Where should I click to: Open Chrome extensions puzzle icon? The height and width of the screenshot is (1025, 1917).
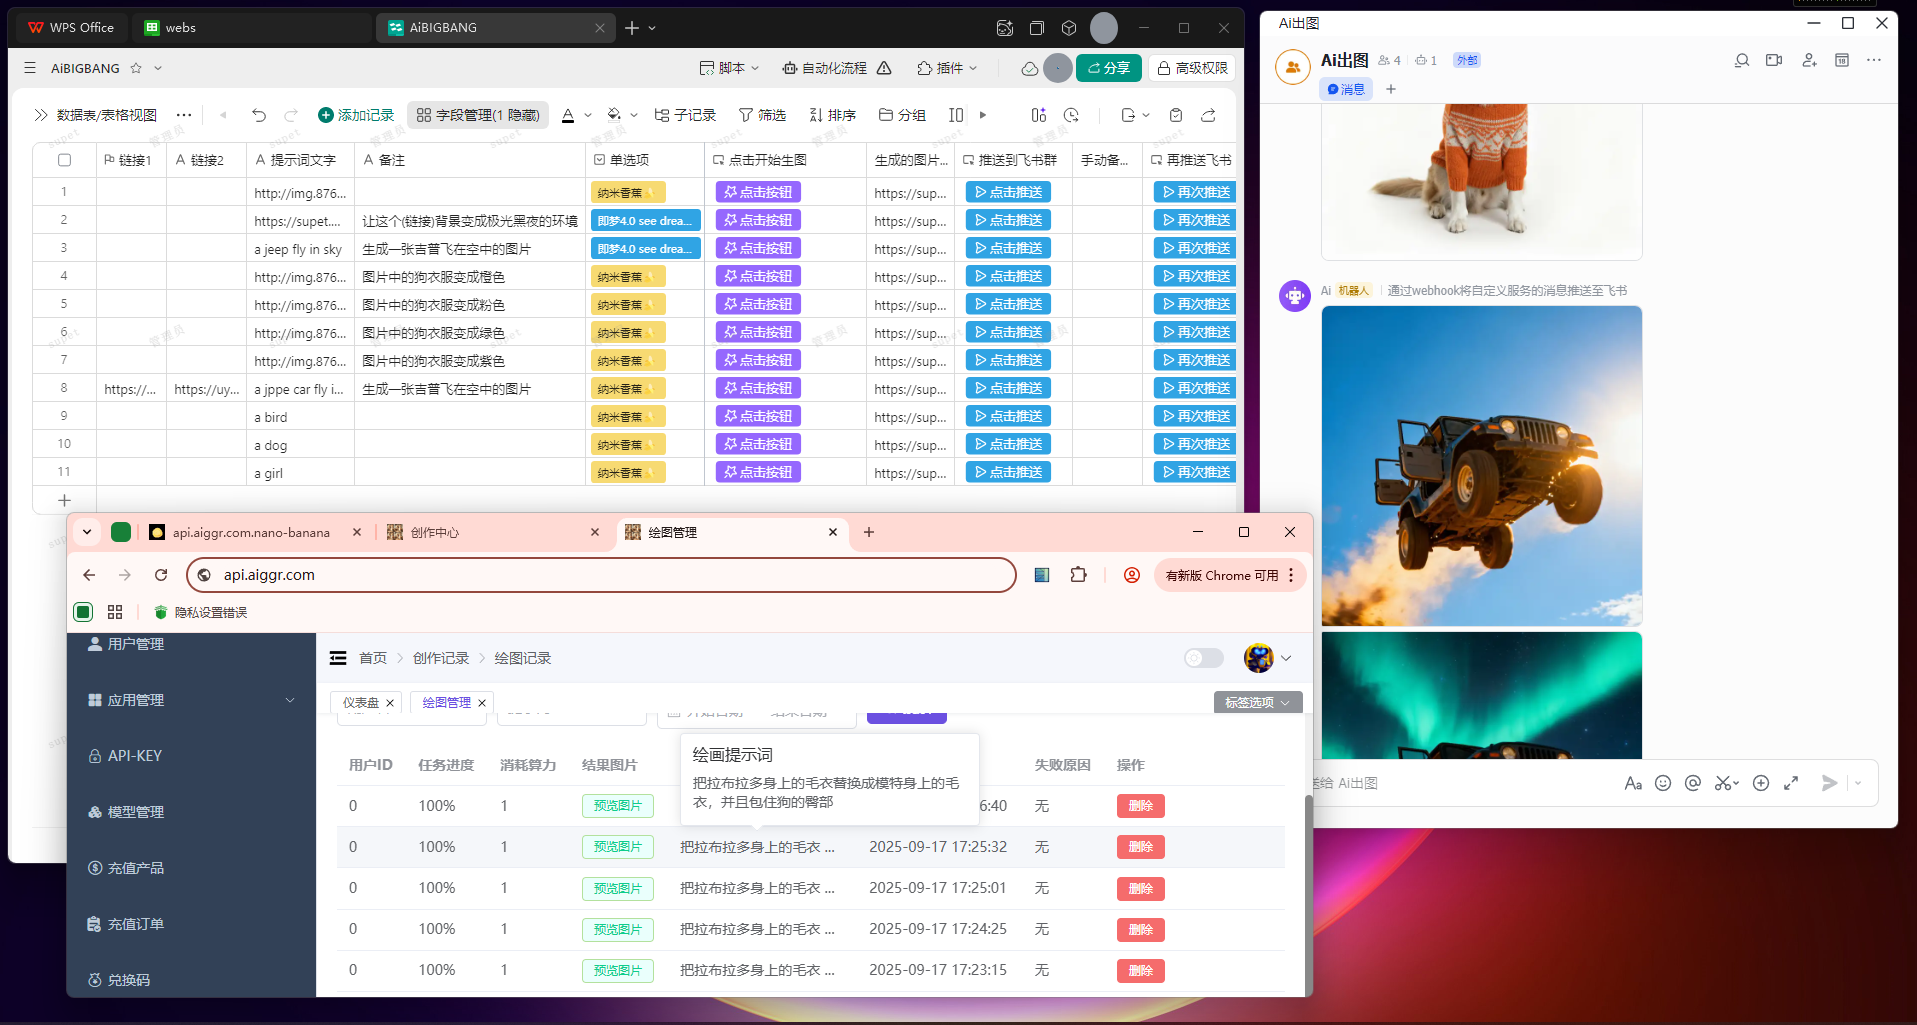1078,575
